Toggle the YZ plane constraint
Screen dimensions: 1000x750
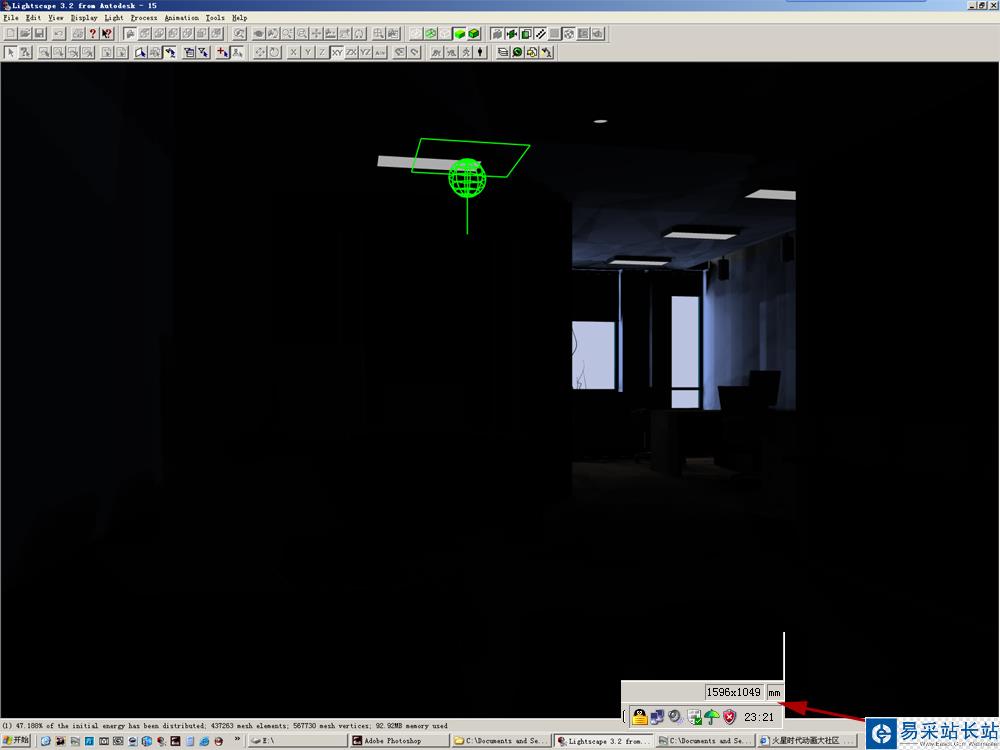365,52
